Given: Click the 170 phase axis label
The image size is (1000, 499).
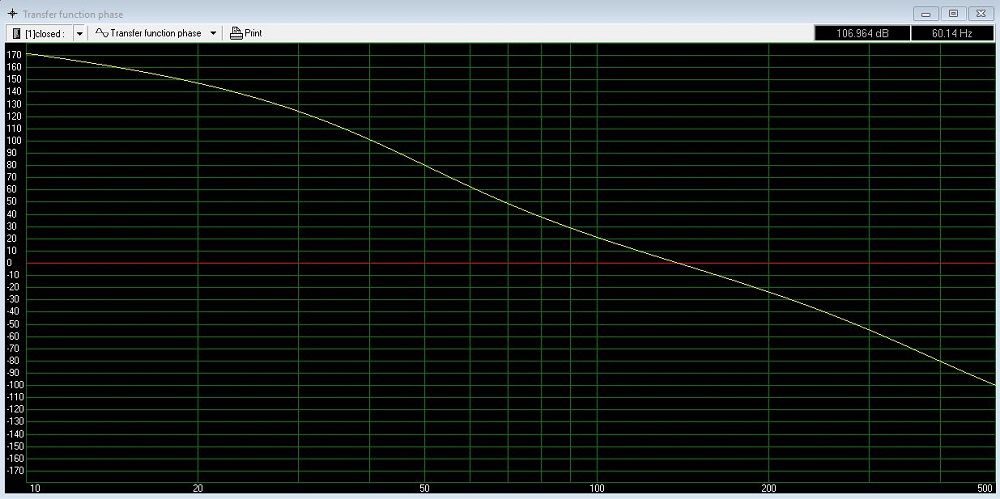Looking at the screenshot, I should (x=14, y=55).
